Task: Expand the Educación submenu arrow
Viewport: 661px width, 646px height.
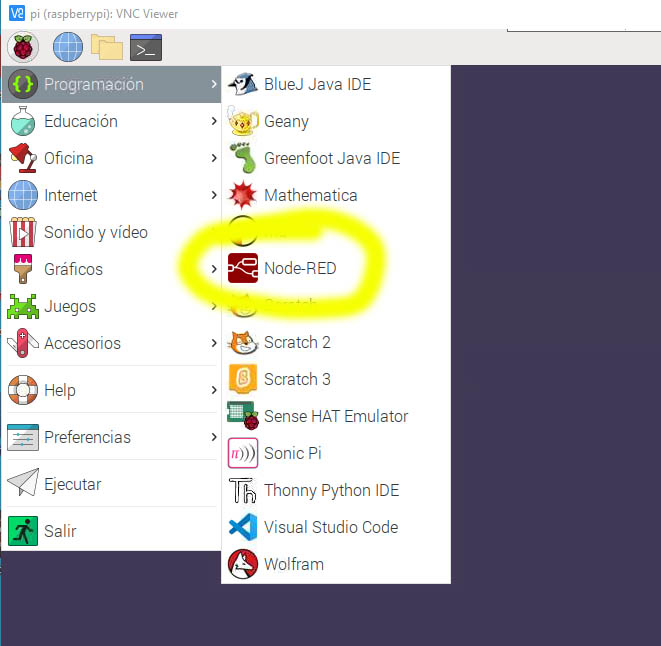Action: [x=214, y=121]
